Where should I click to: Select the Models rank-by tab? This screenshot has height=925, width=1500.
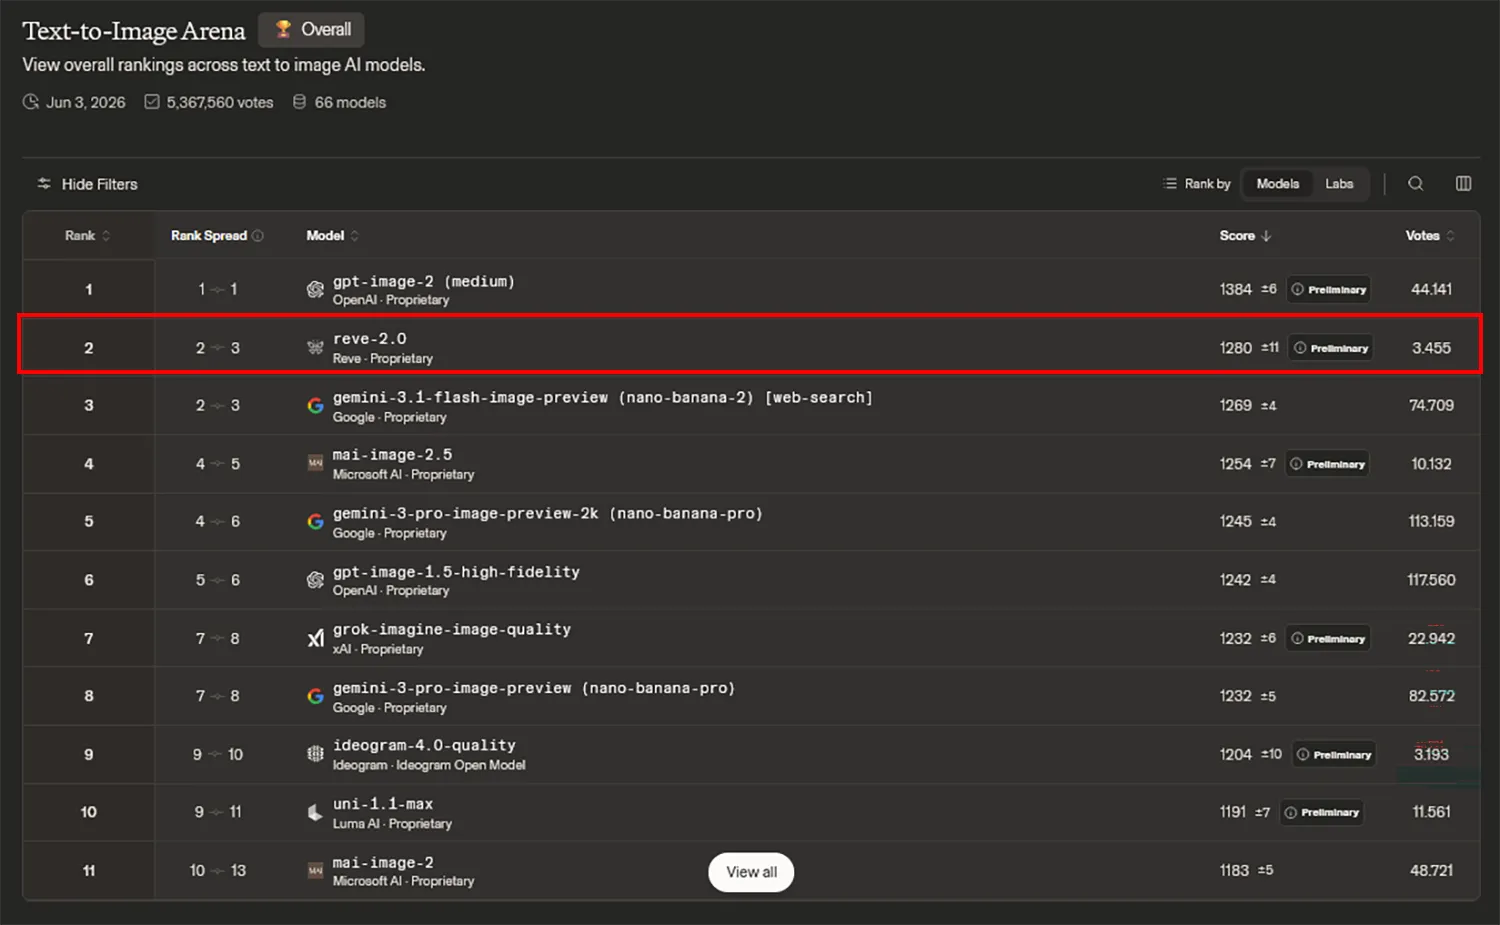[x=1277, y=184]
